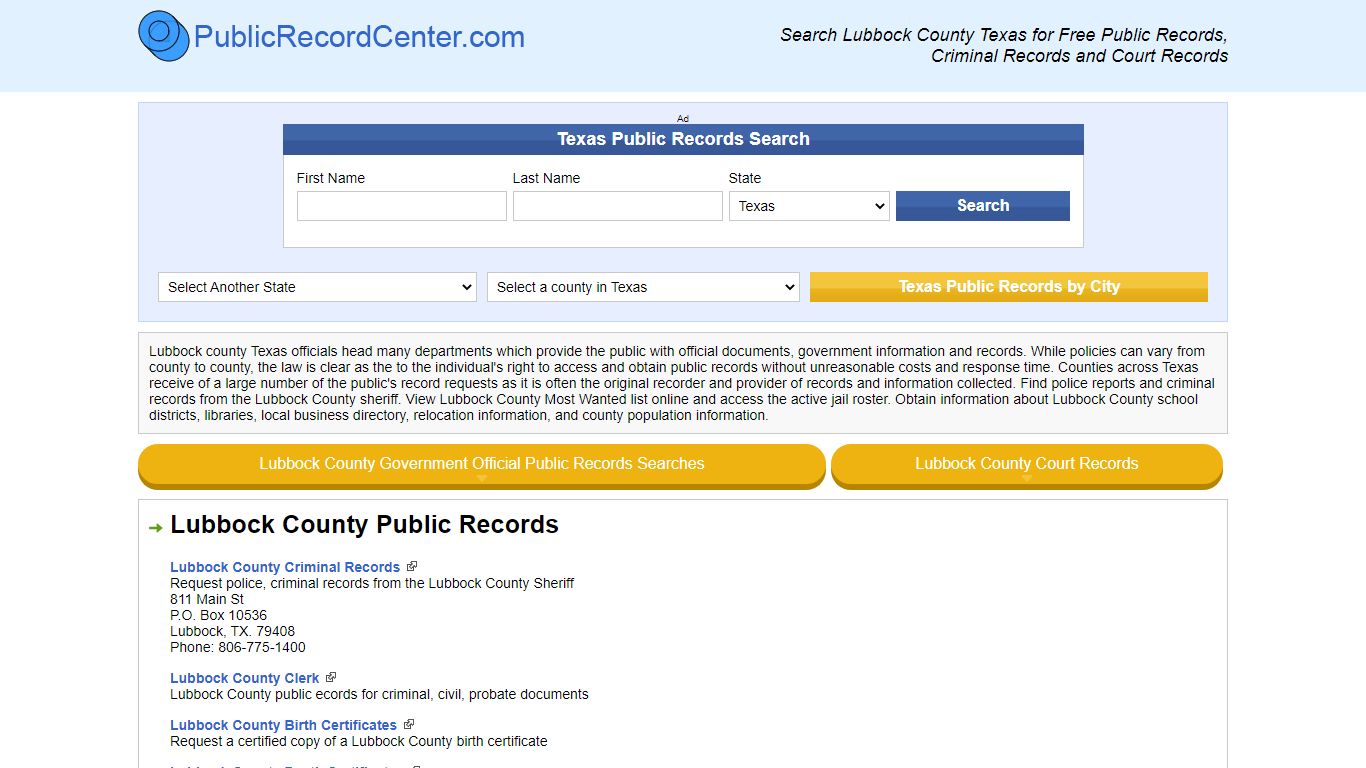Image resolution: width=1366 pixels, height=768 pixels.
Task: Click external link icon beside Criminal Records
Action: pyautogui.click(x=412, y=566)
